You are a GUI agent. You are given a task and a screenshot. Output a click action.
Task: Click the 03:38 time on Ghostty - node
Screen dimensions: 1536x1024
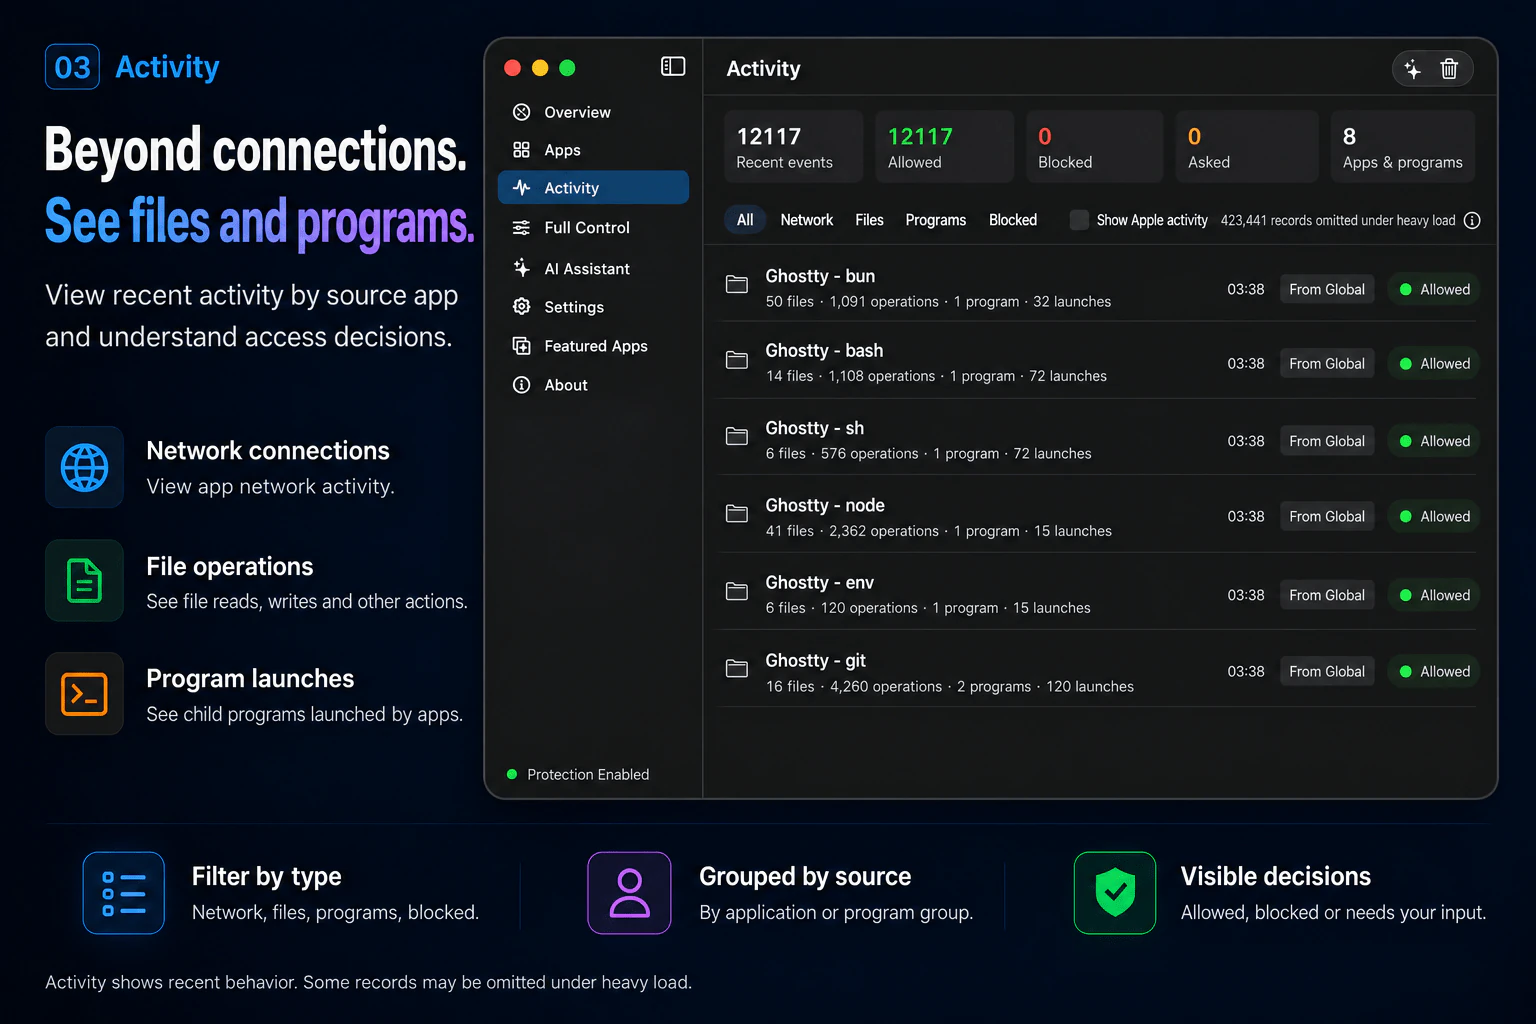click(1246, 516)
